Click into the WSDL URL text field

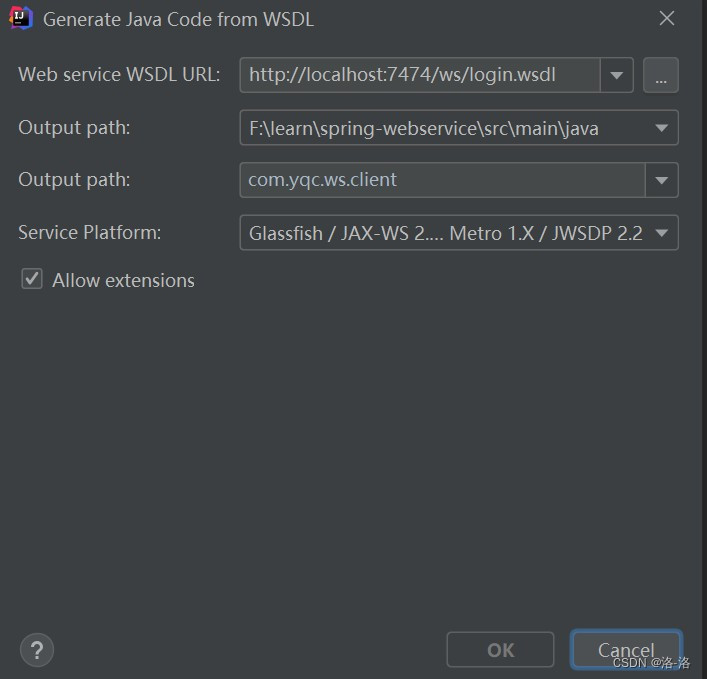pos(420,75)
